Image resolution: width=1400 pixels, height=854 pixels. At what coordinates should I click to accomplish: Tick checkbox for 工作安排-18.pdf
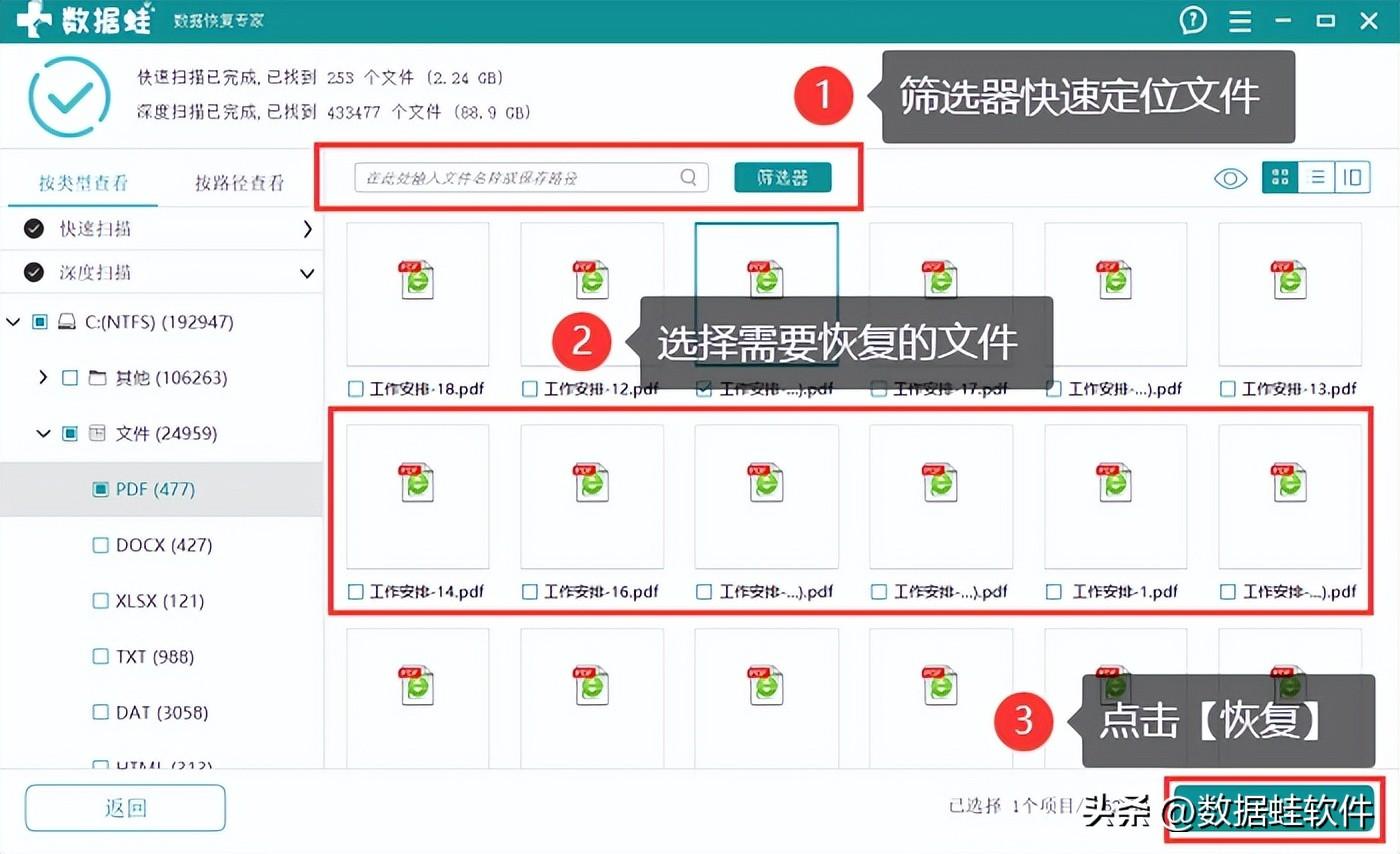click(x=355, y=389)
